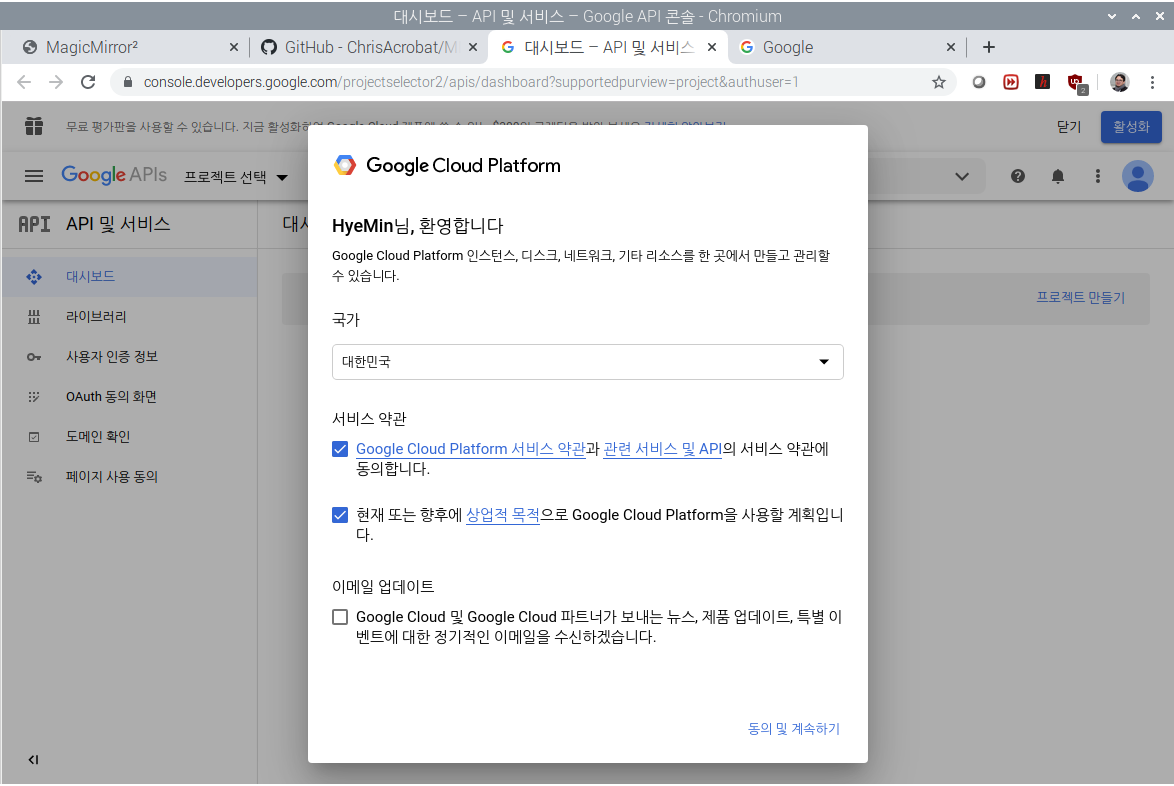Click the browser forward arrow
This screenshot has width=1174, height=786.
coord(56,82)
